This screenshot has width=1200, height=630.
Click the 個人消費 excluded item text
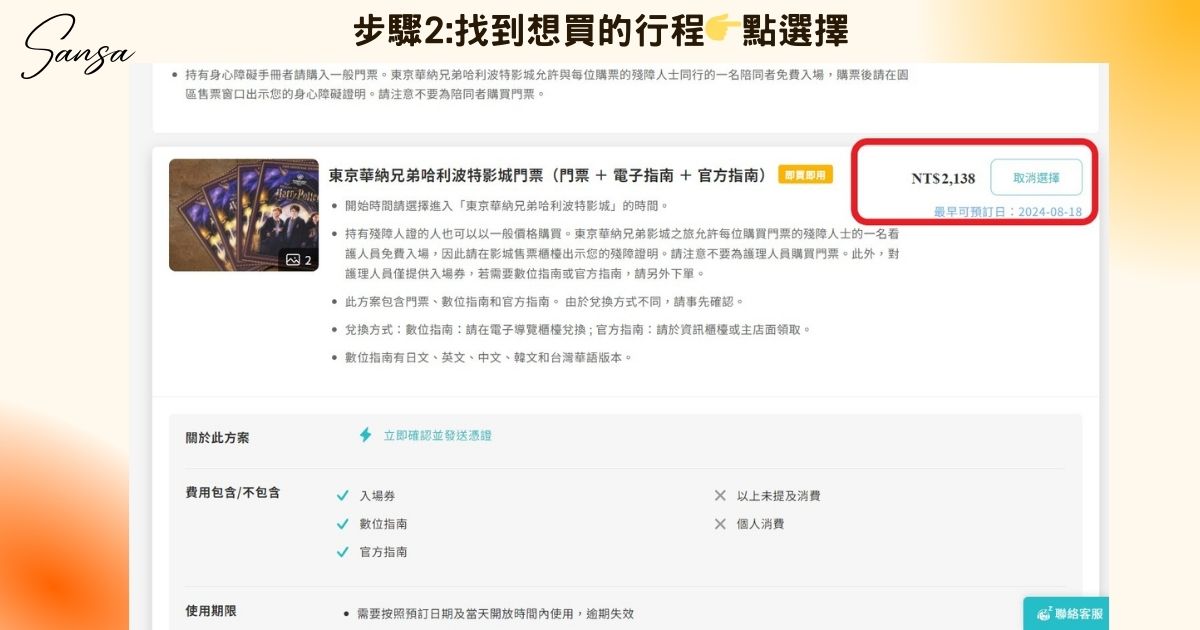click(760, 524)
